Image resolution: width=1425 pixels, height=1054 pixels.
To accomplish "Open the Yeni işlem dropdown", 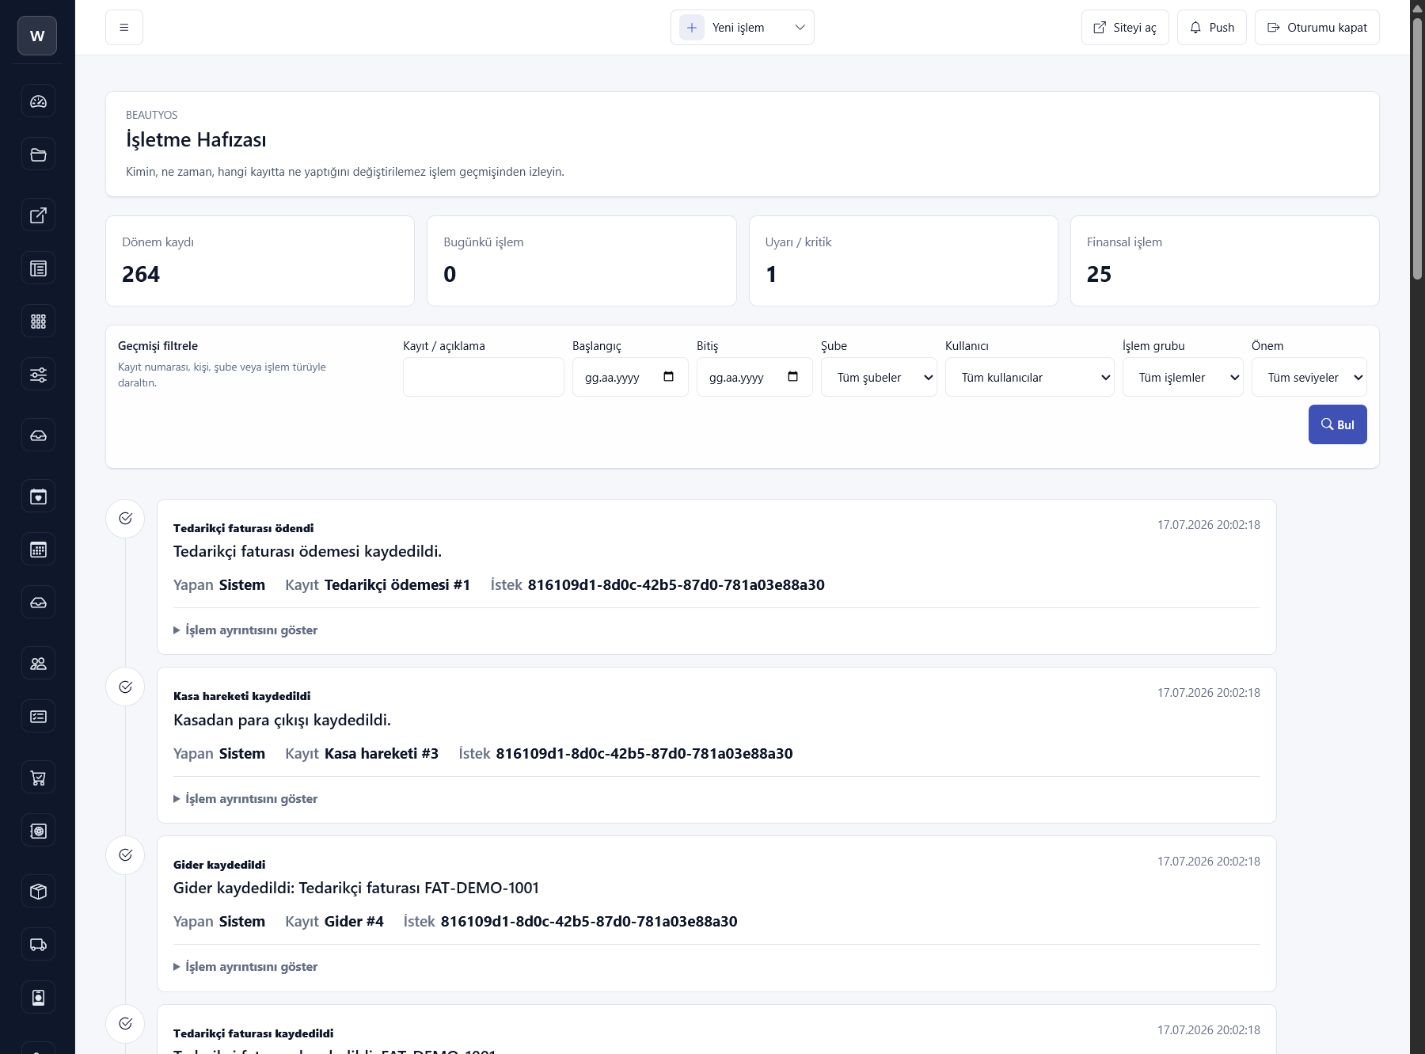I will tap(742, 27).
